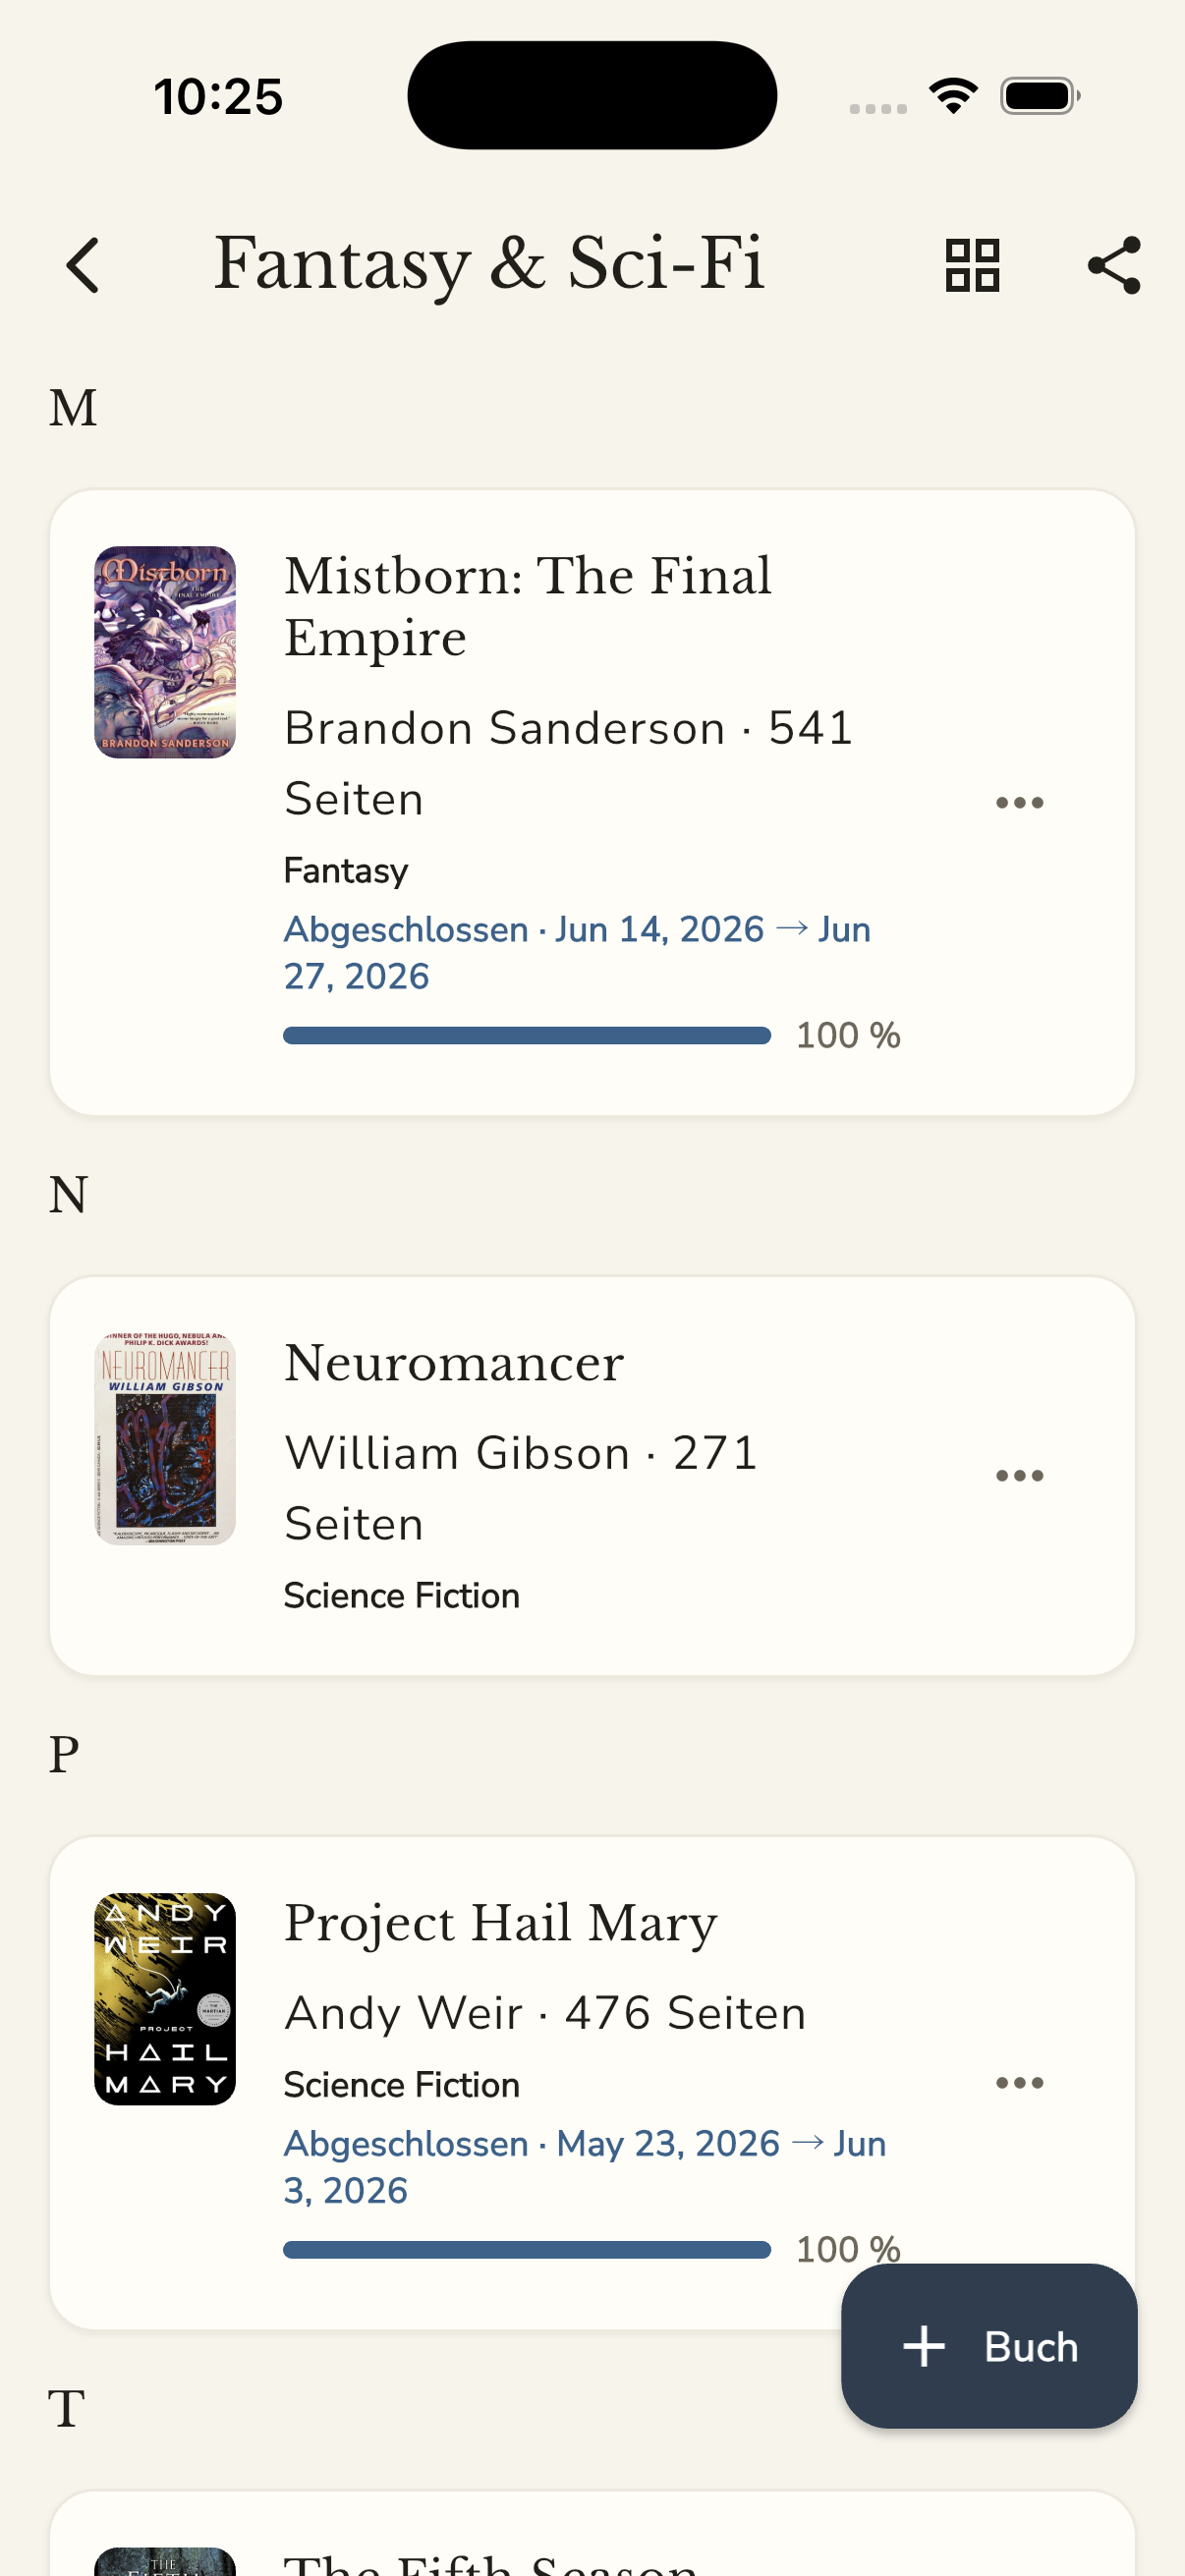This screenshot has width=1185, height=2576.
Task: Tap the Project Hail Mary progress bar
Action: click(x=527, y=2249)
